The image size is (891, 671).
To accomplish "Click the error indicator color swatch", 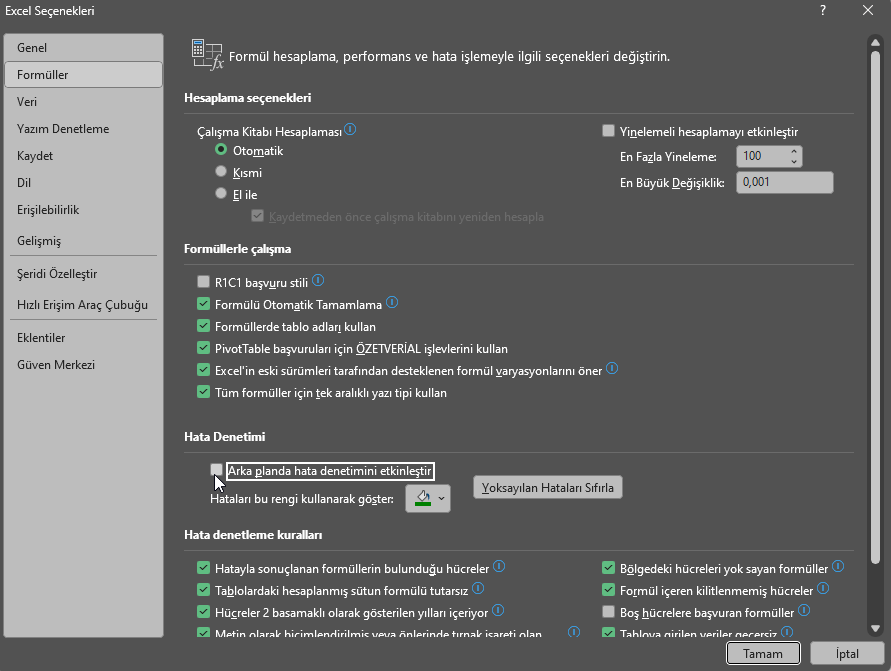I will point(424,498).
